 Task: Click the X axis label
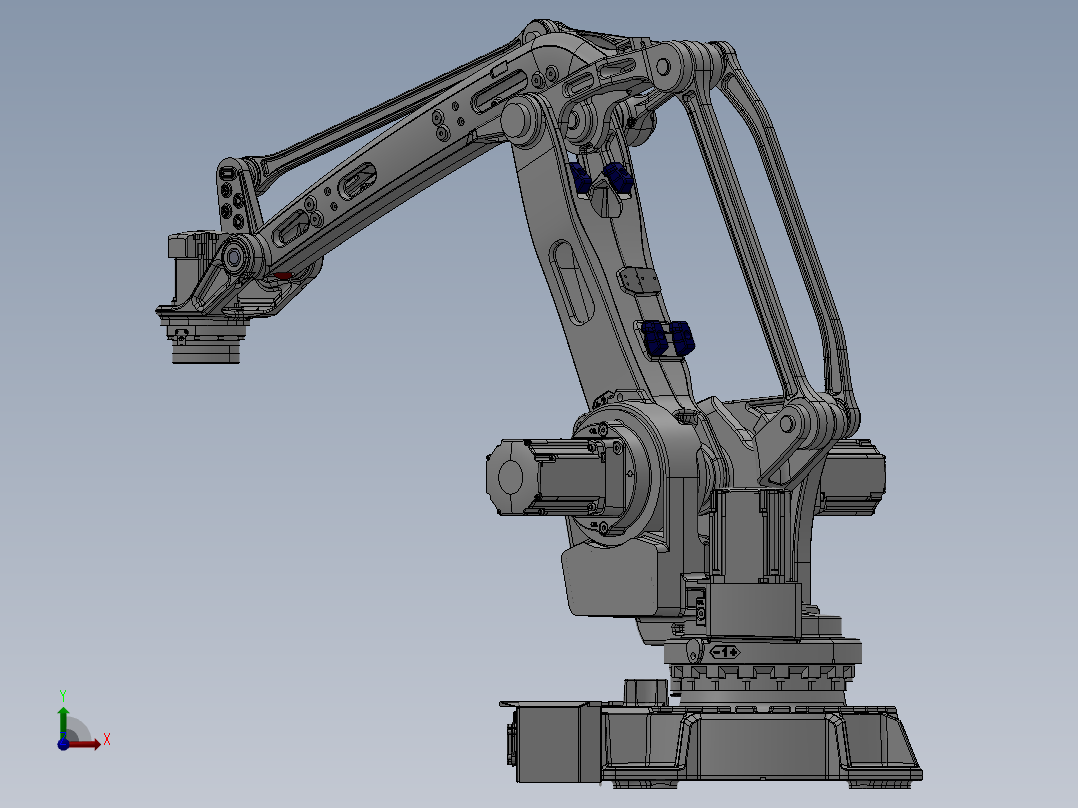point(107,738)
